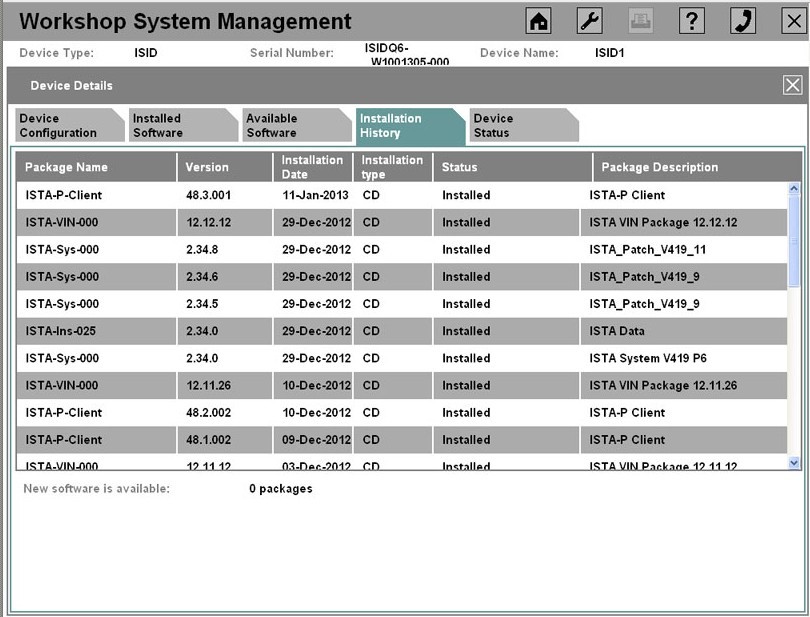Sort by Version column header
The image size is (810, 617).
click(225, 167)
